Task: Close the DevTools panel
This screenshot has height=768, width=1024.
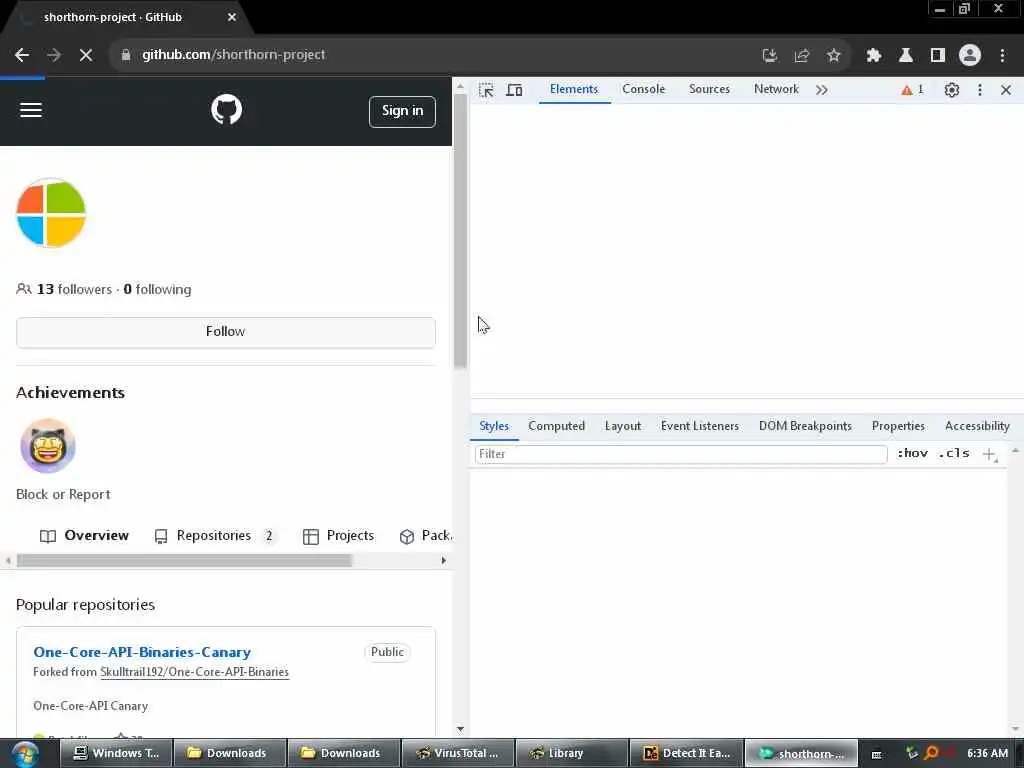Action: [x=1006, y=90]
